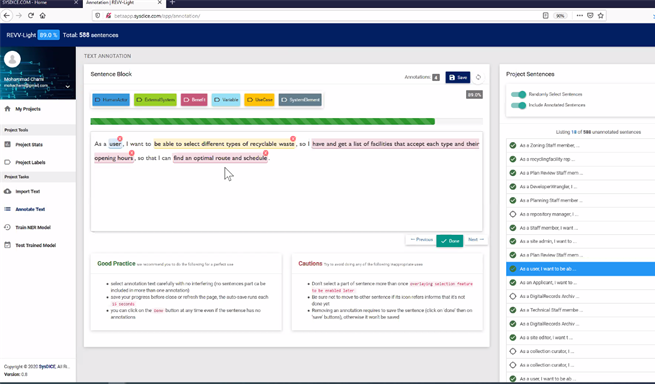Remove 'opening hours' annotation via red x
Viewport: 655px width, 384px height.
[x=132, y=153]
